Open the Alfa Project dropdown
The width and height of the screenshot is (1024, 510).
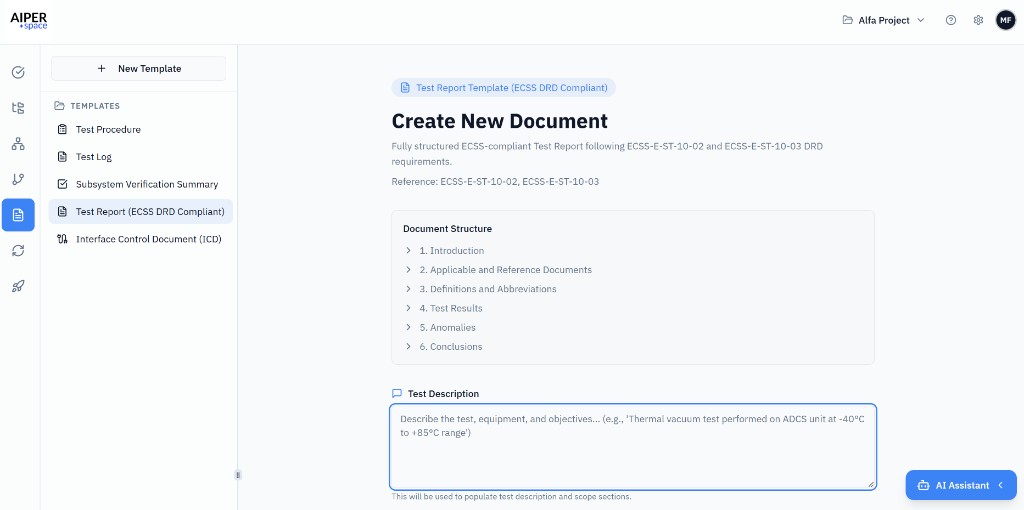[884, 20]
